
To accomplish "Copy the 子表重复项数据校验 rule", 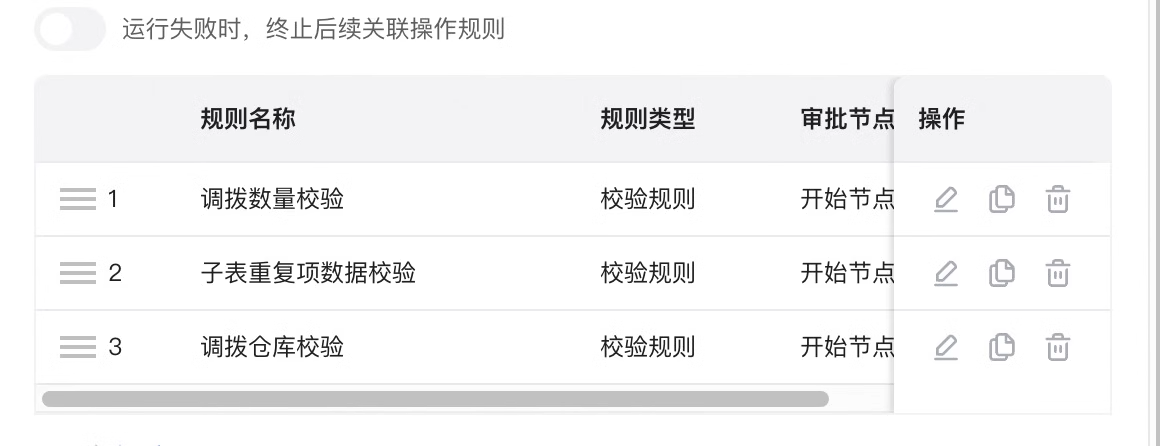I will pos(1002,273).
